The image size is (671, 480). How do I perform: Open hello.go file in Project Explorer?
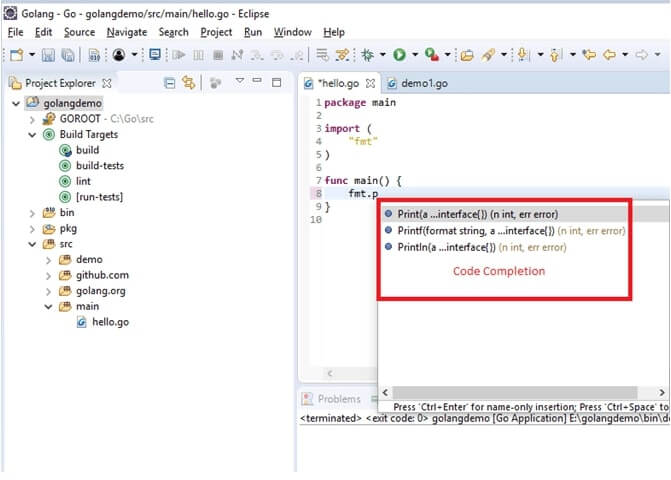click(x=109, y=322)
